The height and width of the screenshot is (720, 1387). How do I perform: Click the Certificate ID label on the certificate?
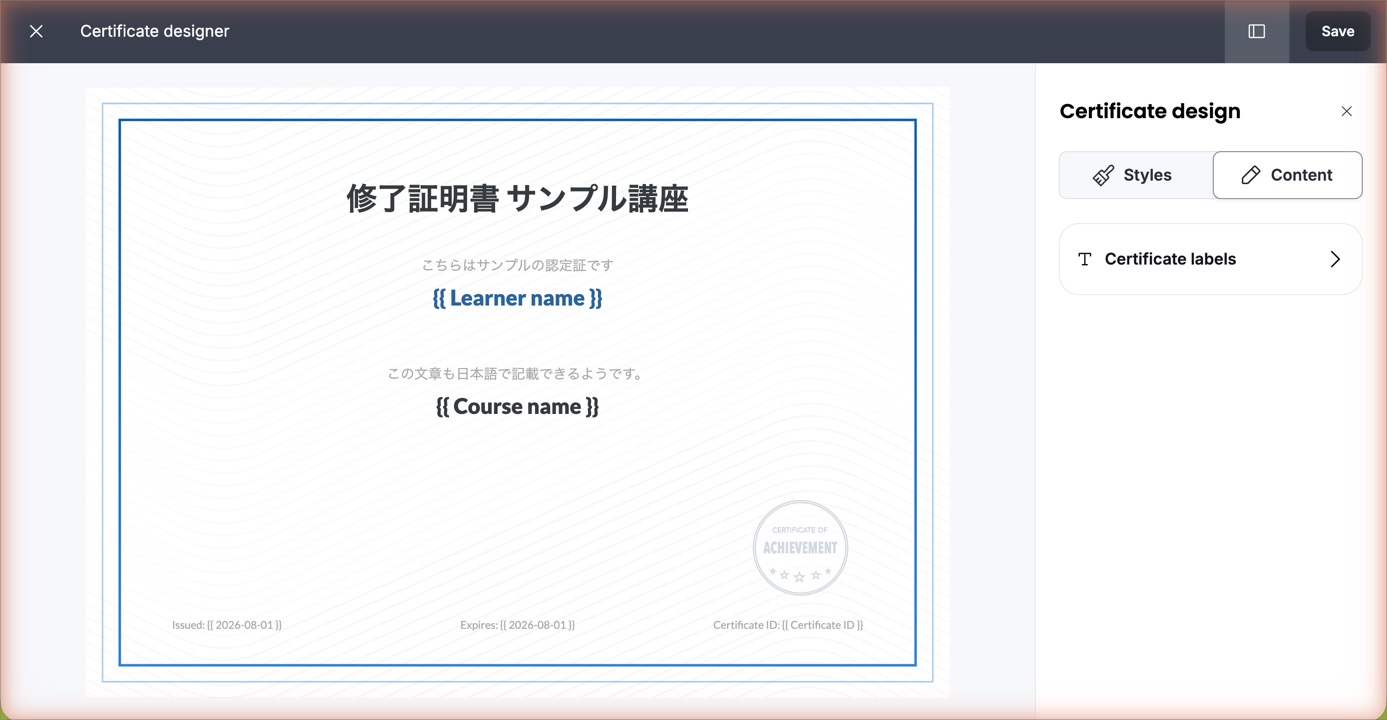[788, 625]
